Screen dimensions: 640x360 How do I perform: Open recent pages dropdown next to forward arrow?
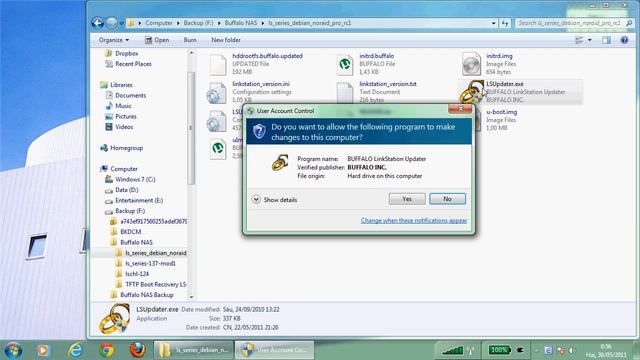point(122,23)
